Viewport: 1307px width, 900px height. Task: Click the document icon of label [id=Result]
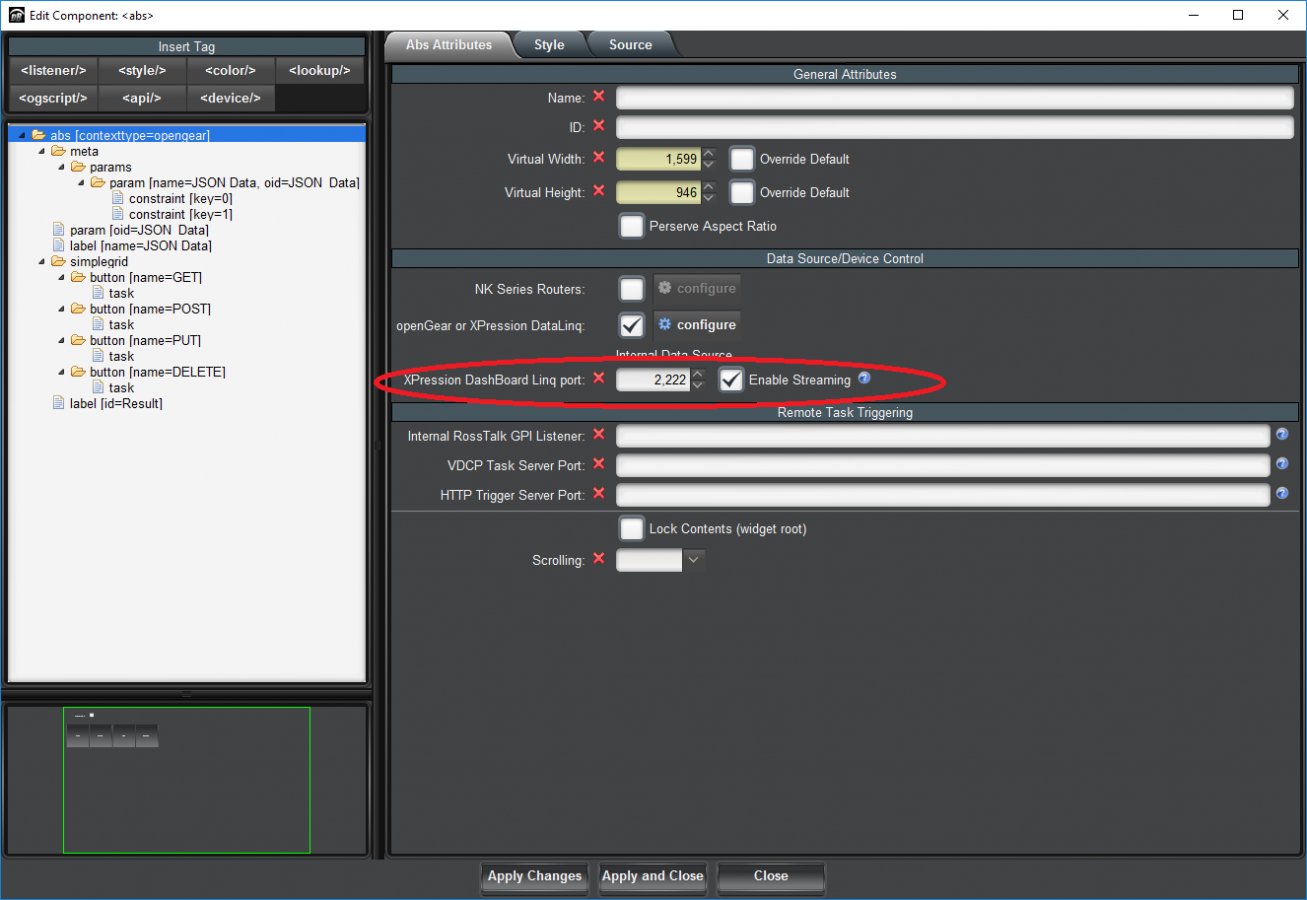(59, 403)
